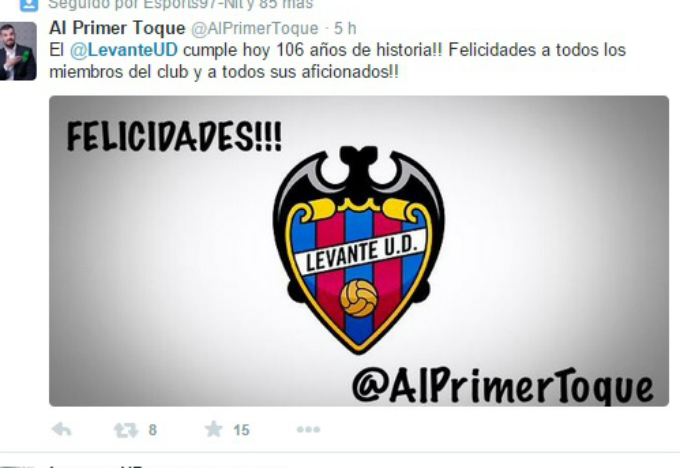View favorites count of 15
Image resolution: width=680 pixels, height=468 pixels.
(x=241, y=430)
